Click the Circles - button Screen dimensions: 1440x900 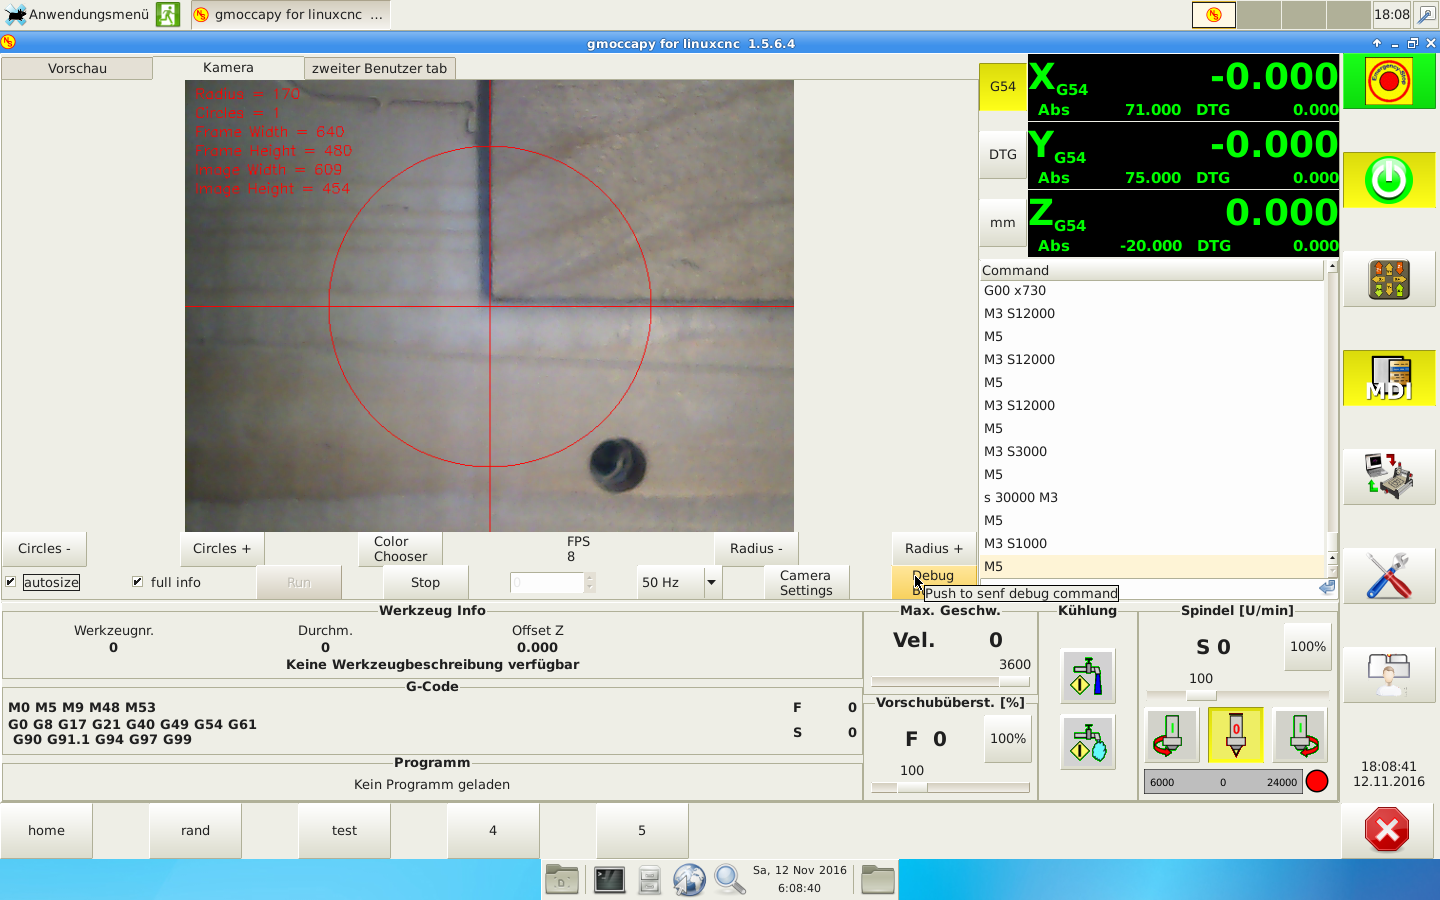tap(44, 549)
